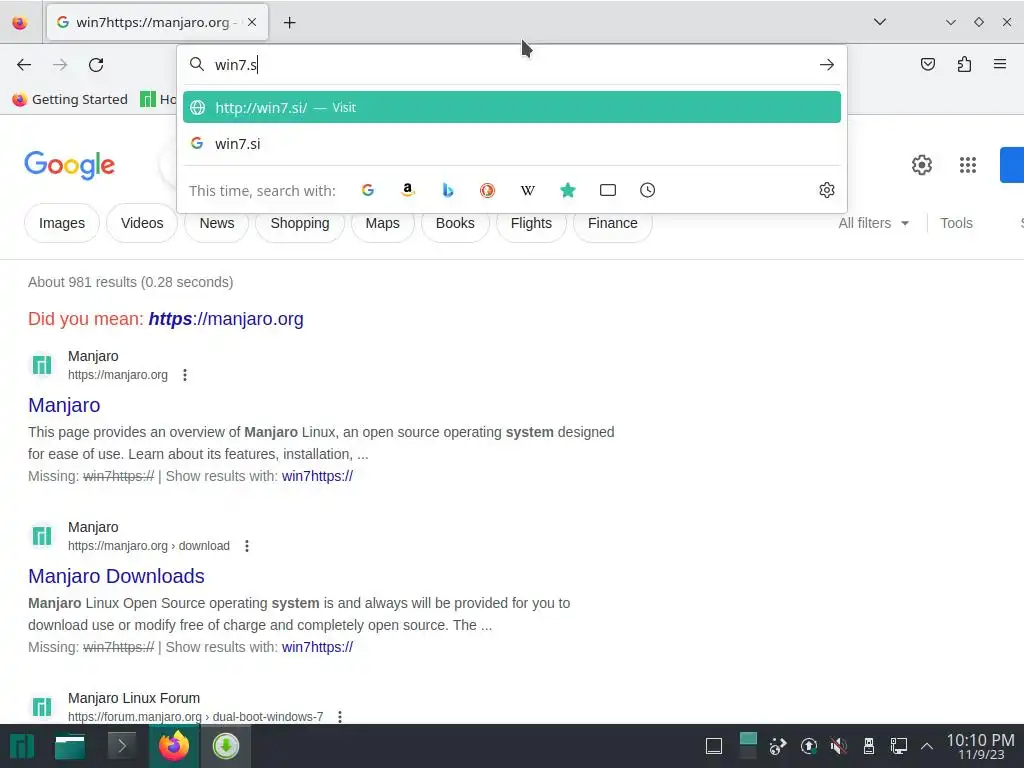This screenshot has height=768, width=1024.
Task: Visit http://win7.si/ suggestion
Action: coord(511,107)
